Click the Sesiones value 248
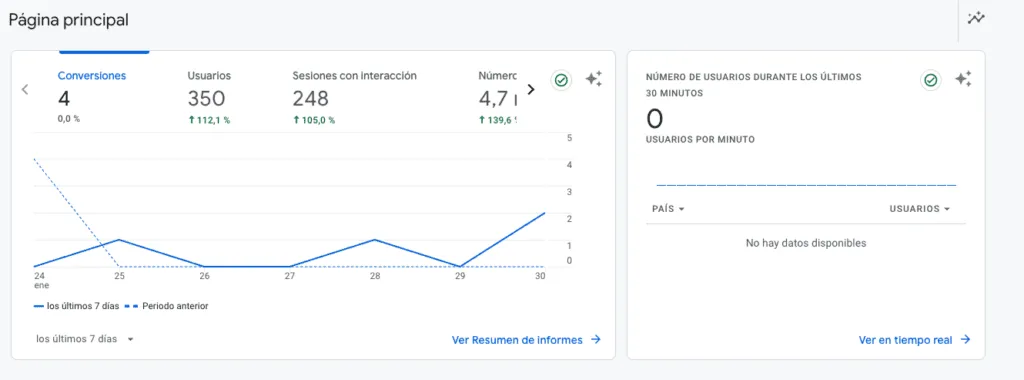The width and height of the screenshot is (1024, 380). click(x=311, y=99)
